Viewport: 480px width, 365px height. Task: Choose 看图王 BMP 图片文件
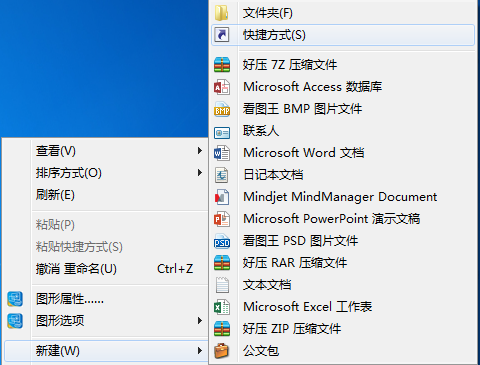tap(343, 109)
